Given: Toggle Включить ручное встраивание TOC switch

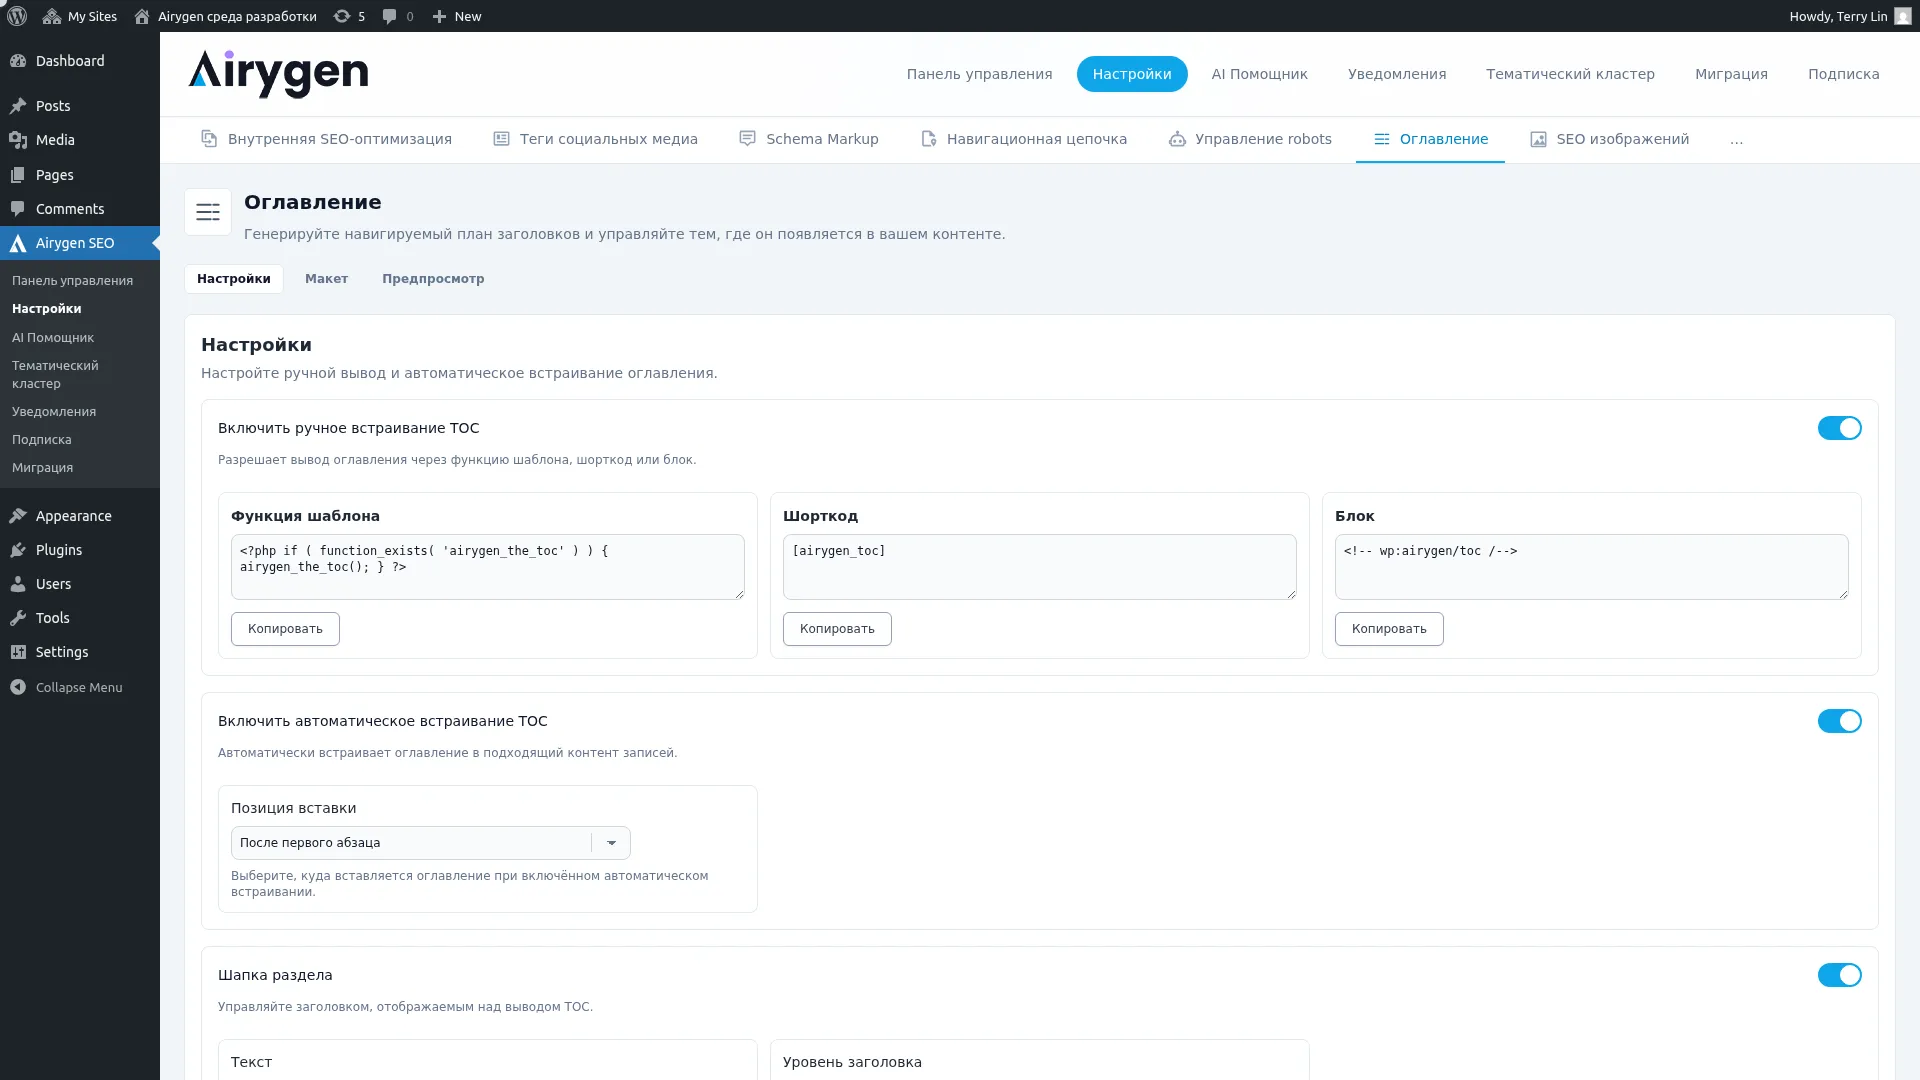Looking at the screenshot, I should tap(1839, 428).
